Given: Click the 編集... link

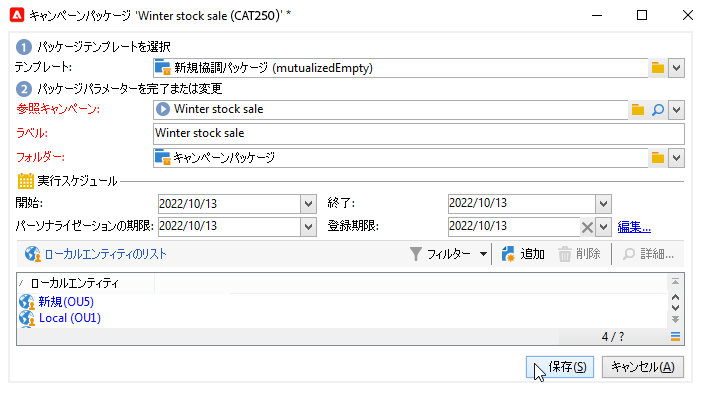Looking at the screenshot, I should (634, 227).
